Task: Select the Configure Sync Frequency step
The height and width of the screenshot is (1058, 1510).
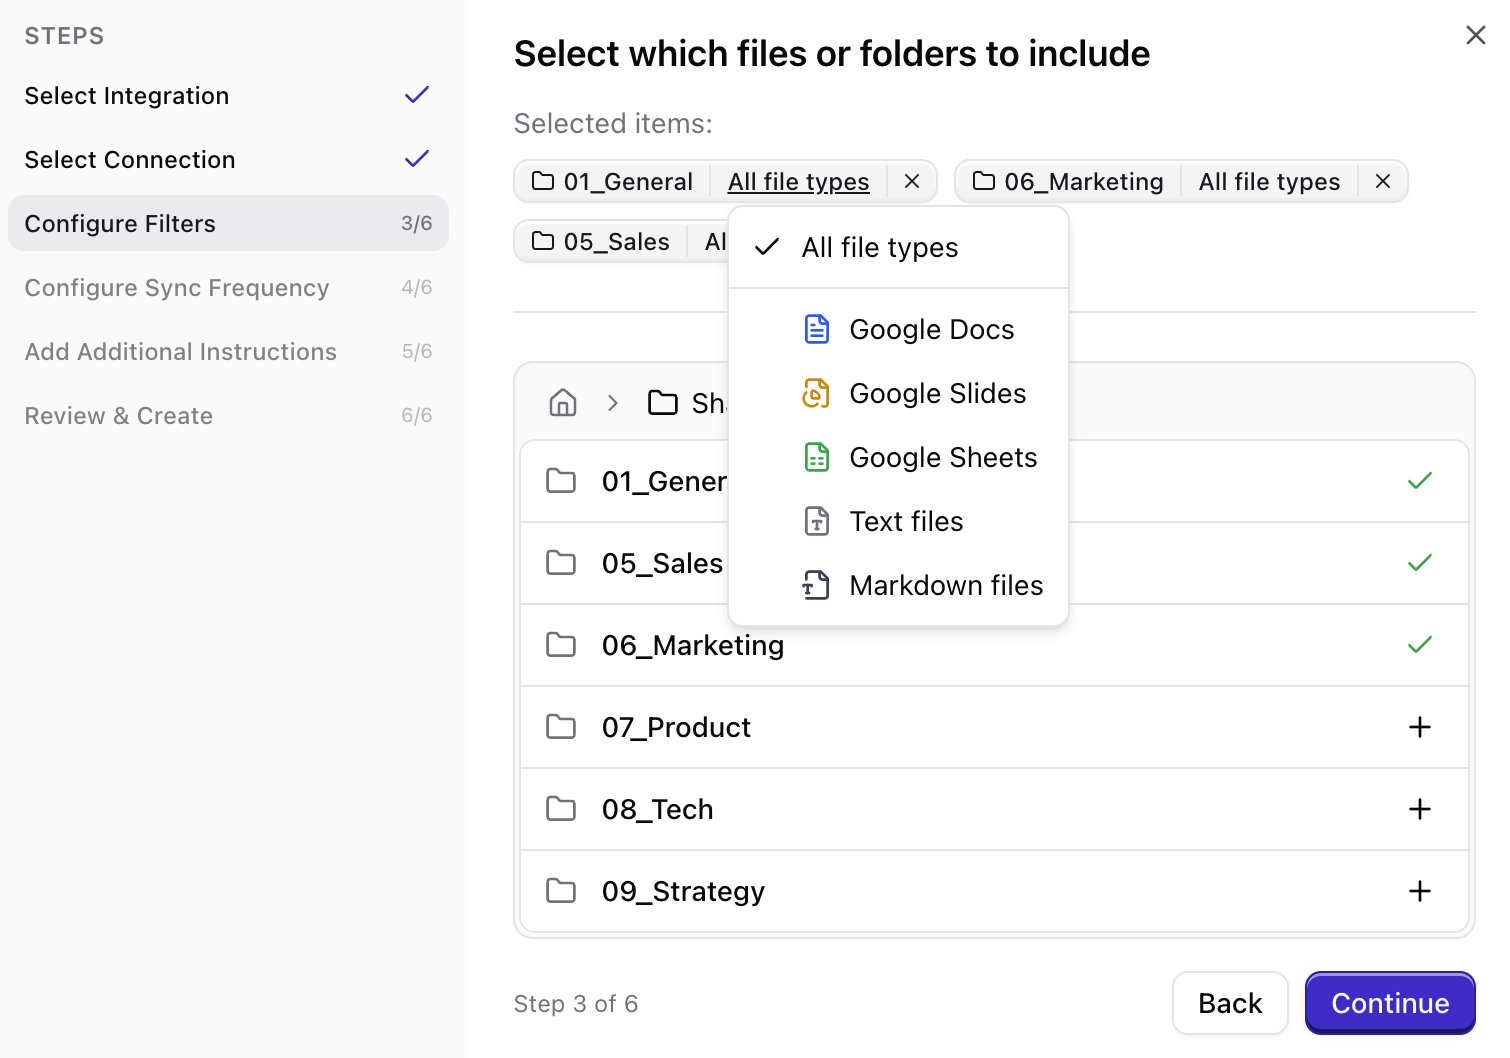Action: coord(177,288)
